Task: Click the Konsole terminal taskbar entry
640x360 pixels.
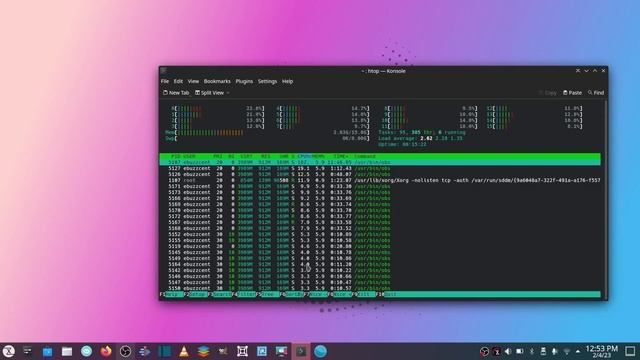Action: tap(301, 351)
